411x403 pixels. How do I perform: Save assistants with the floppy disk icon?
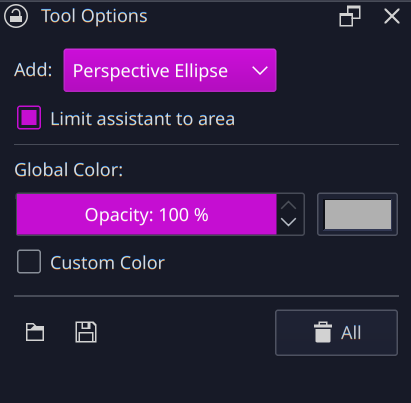86,332
